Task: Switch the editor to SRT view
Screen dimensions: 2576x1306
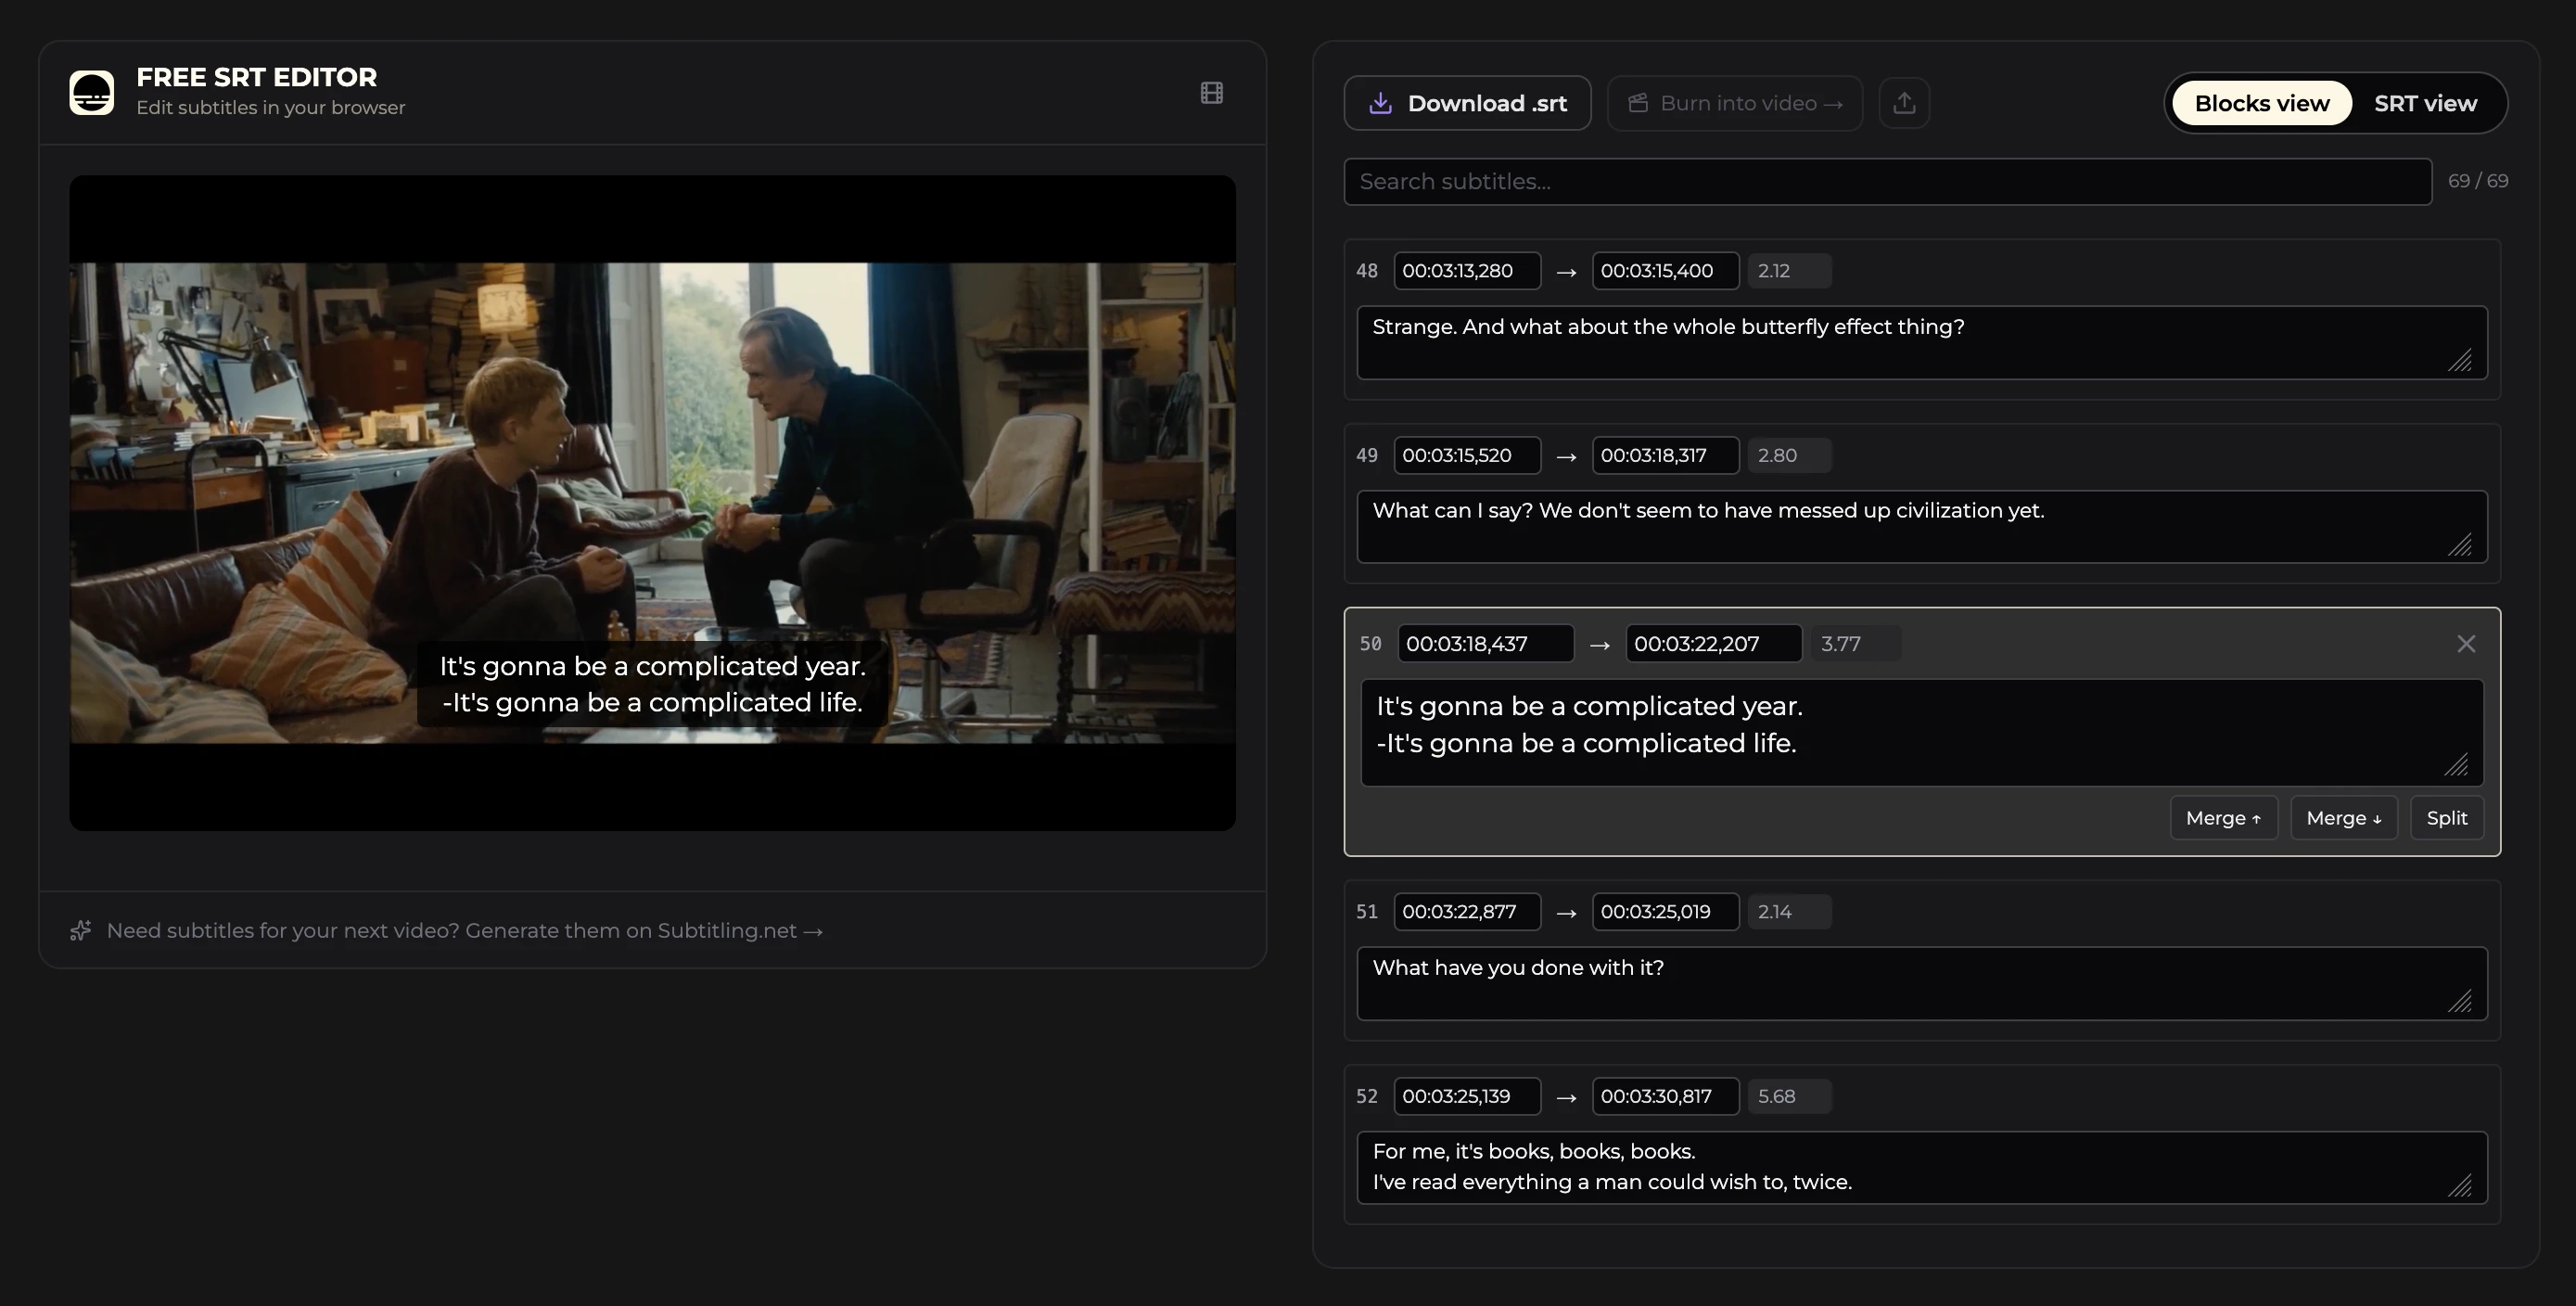Action: pos(2425,102)
